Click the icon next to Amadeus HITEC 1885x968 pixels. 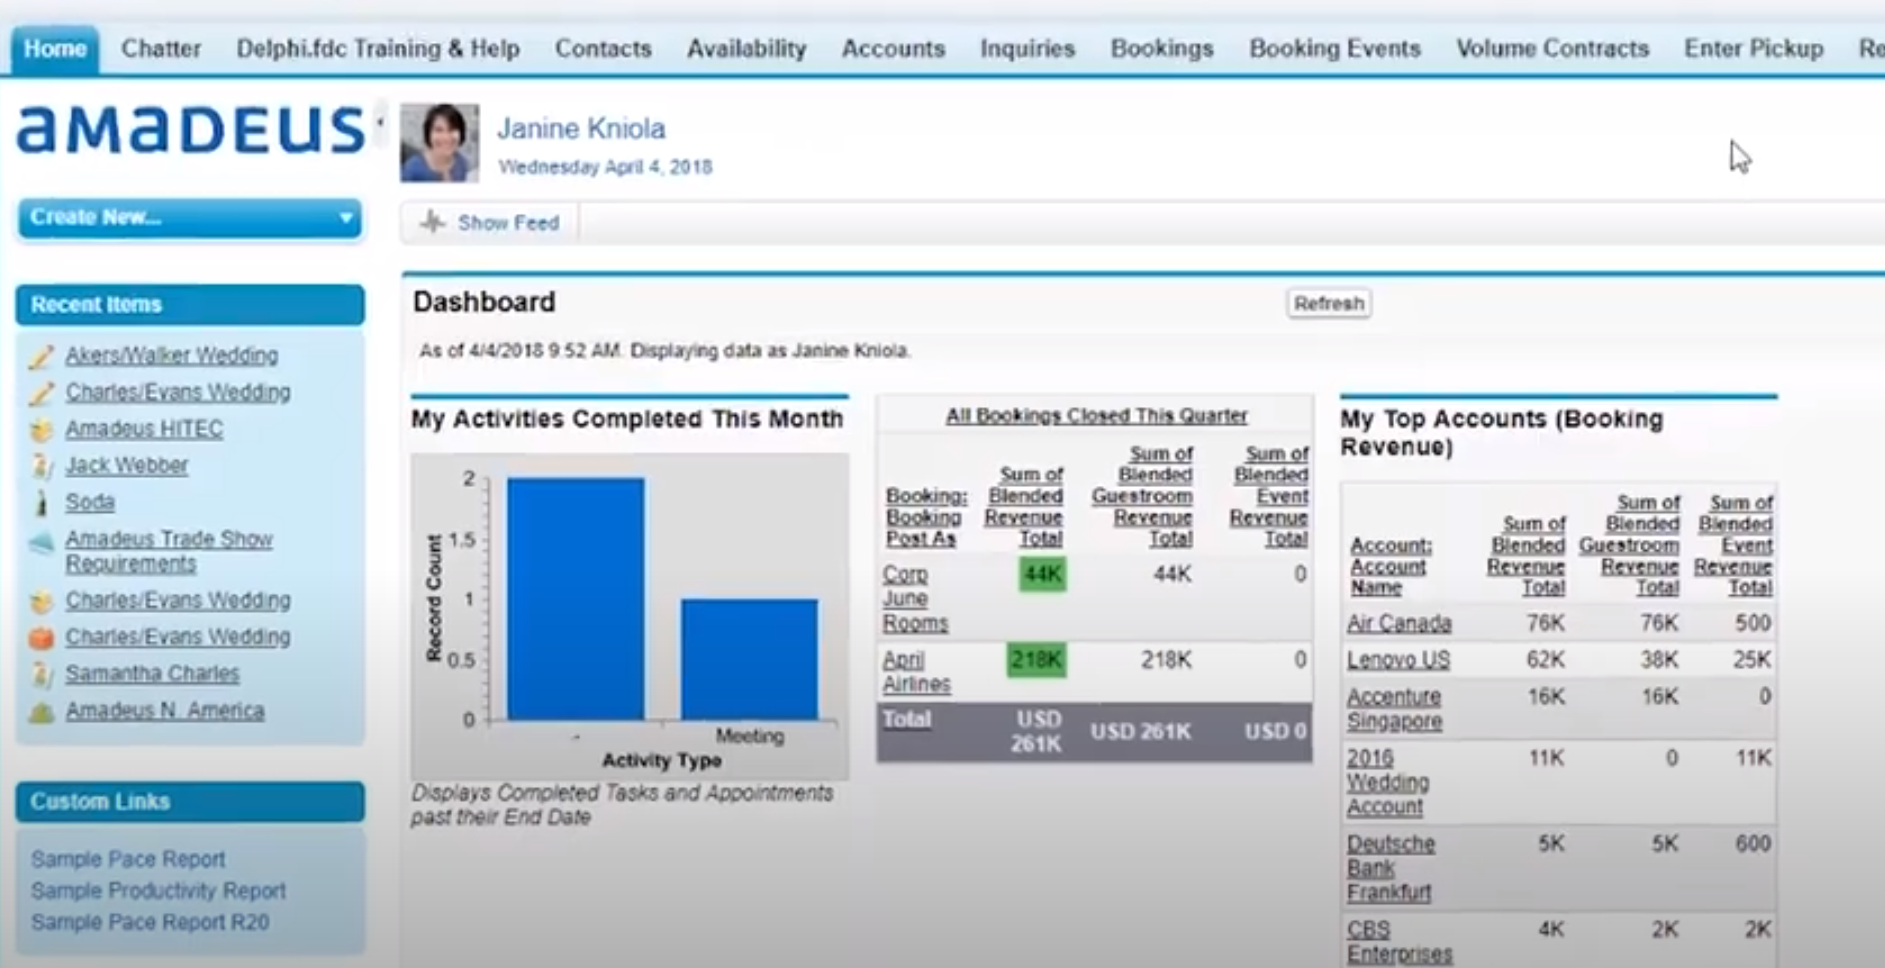pos(41,430)
